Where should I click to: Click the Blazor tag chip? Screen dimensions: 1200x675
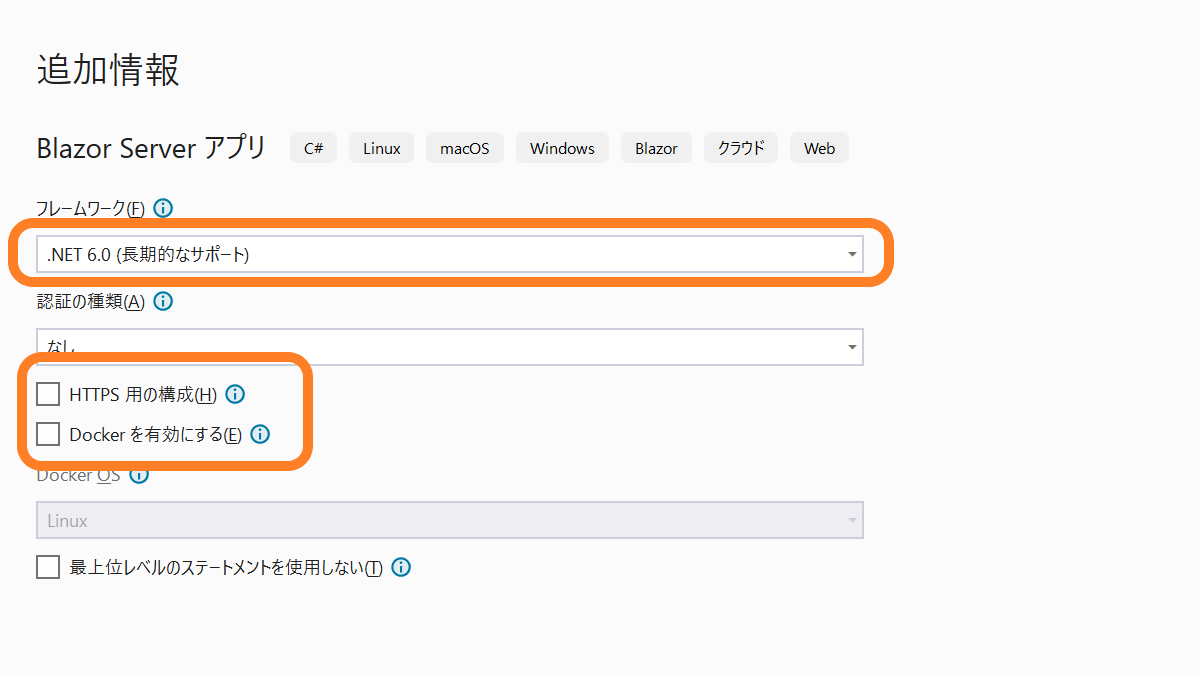tap(656, 148)
